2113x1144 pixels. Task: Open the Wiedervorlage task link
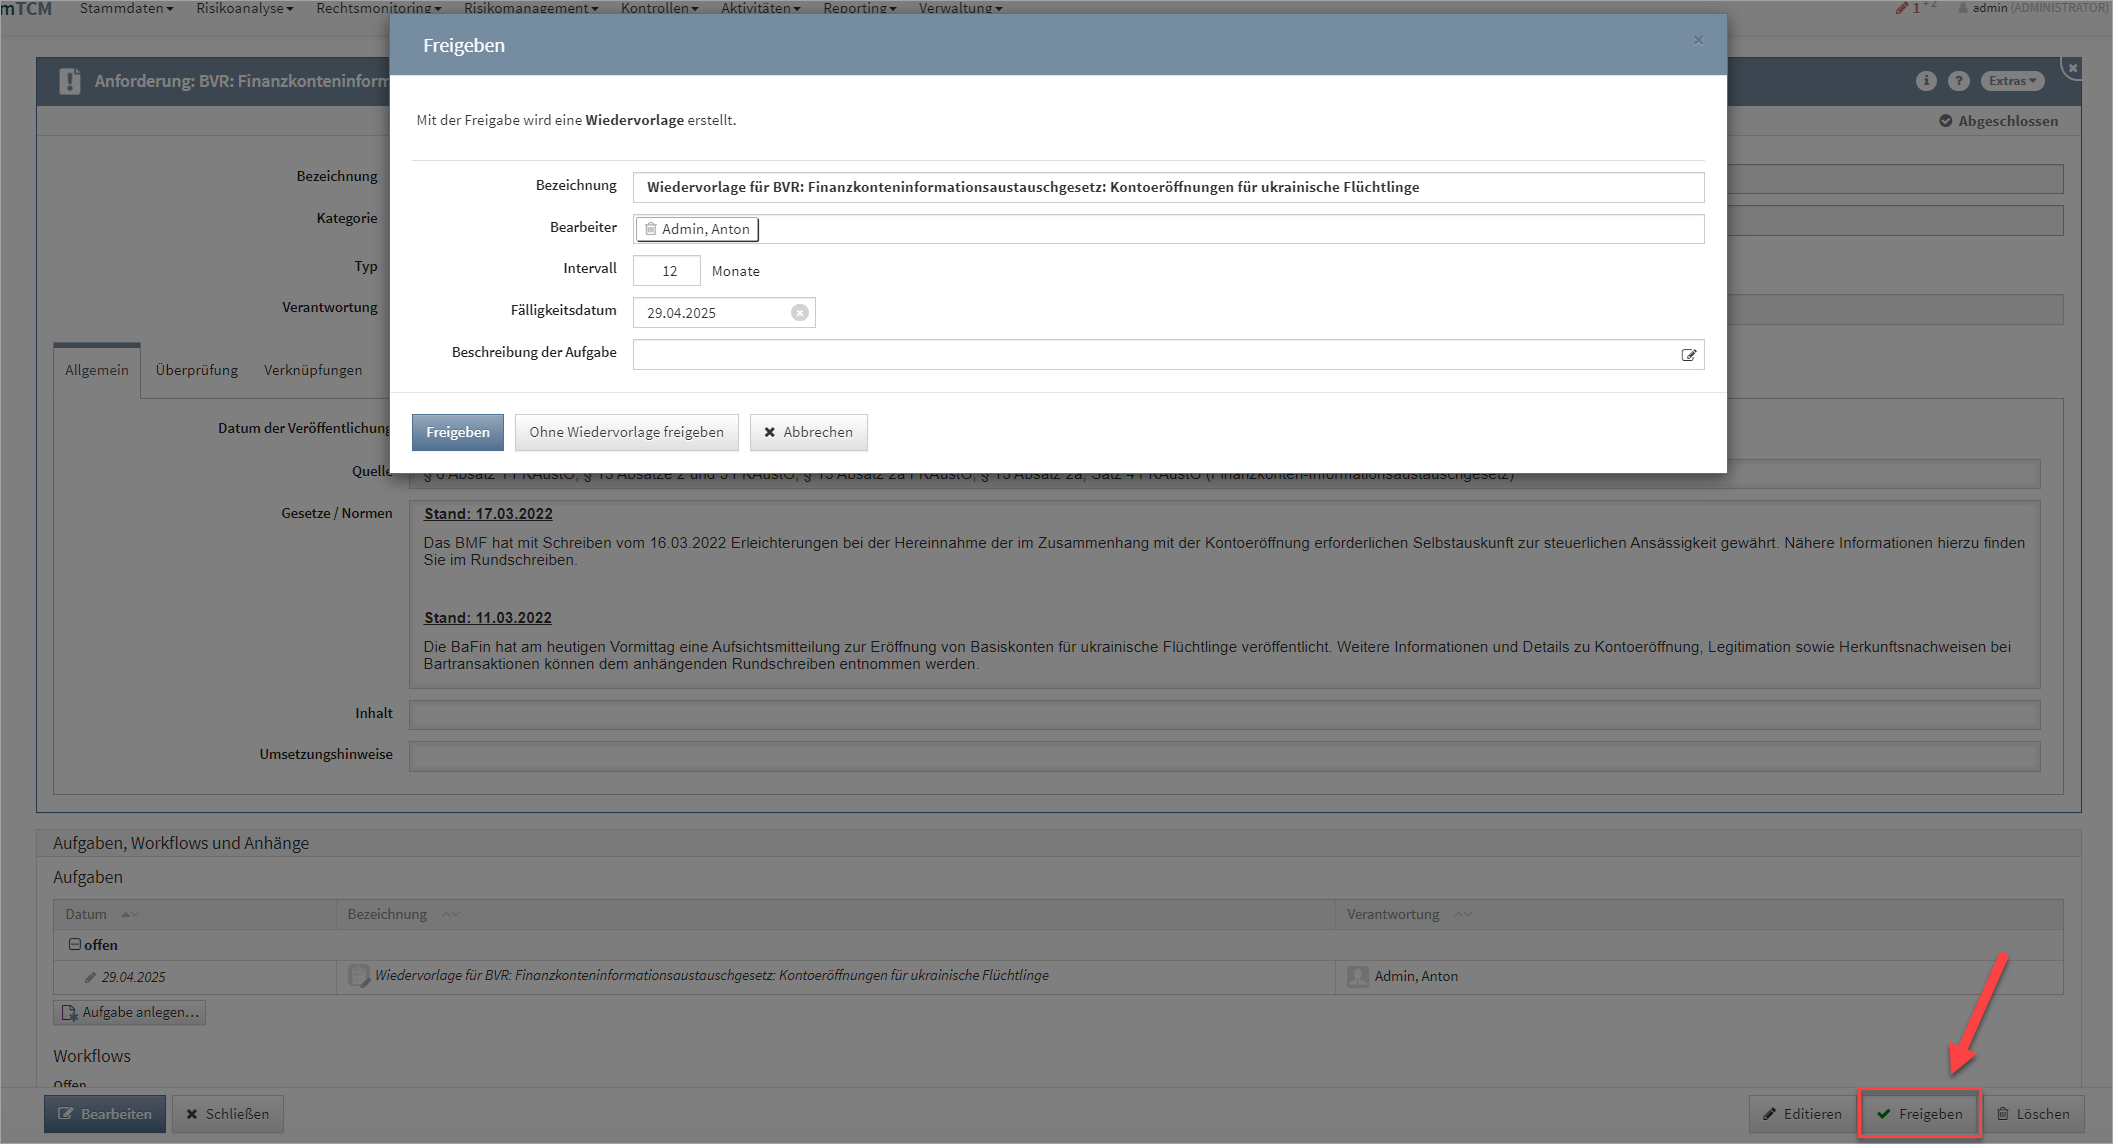click(711, 975)
